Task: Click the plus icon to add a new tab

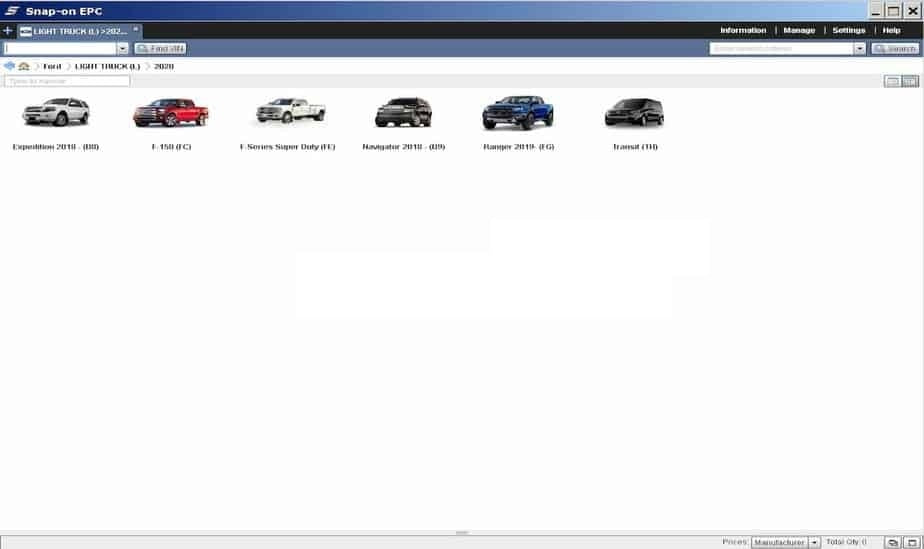Action: tap(8, 31)
